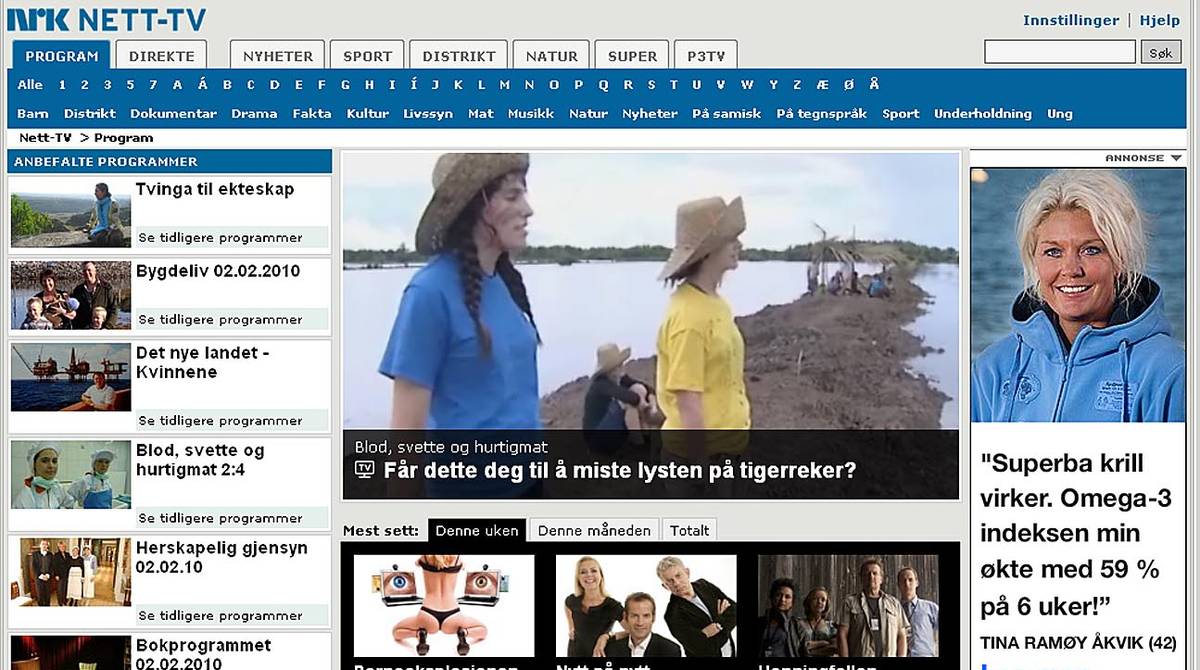Viewport: 1200px width, 670px height.
Task: Open the forest group most-viewed thumbnail
Action: click(848, 606)
